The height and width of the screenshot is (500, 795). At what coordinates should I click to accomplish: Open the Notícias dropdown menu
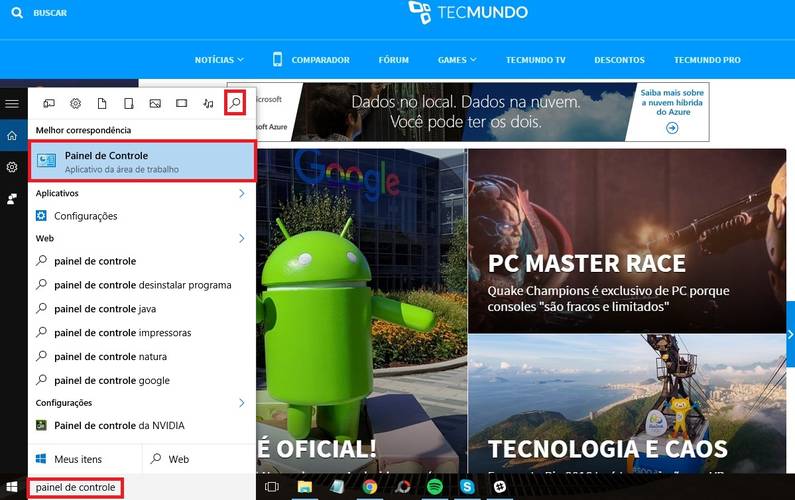(x=219, y=60)
